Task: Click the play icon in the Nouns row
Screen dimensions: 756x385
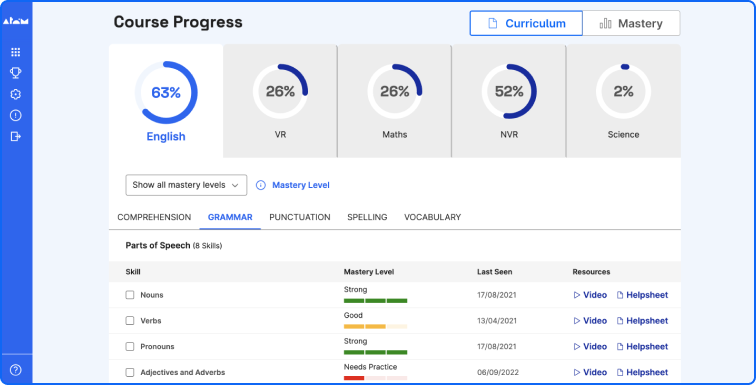Action: coord(577,295)
